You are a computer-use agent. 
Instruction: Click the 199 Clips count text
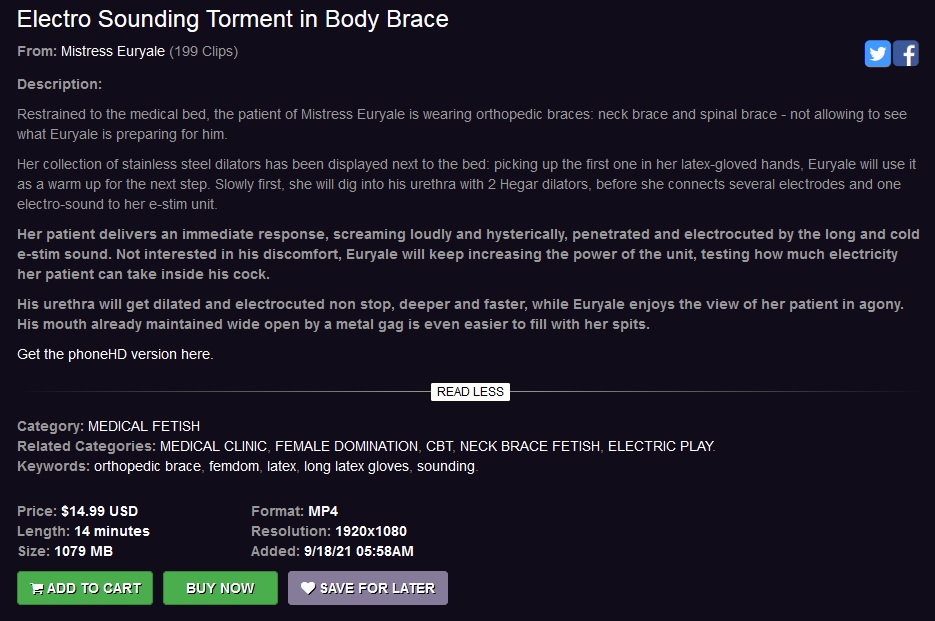203,51
